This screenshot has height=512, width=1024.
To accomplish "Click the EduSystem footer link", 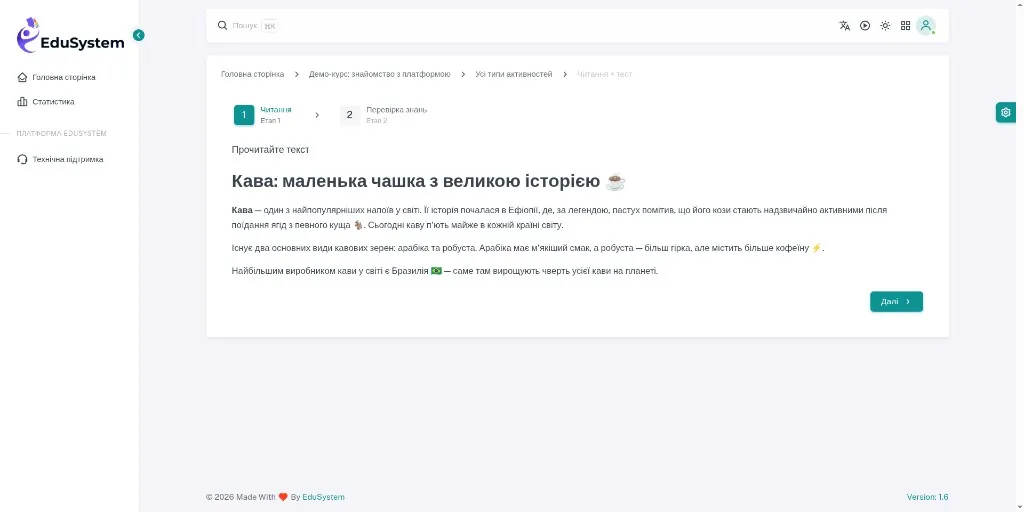I will coord(323,497).
